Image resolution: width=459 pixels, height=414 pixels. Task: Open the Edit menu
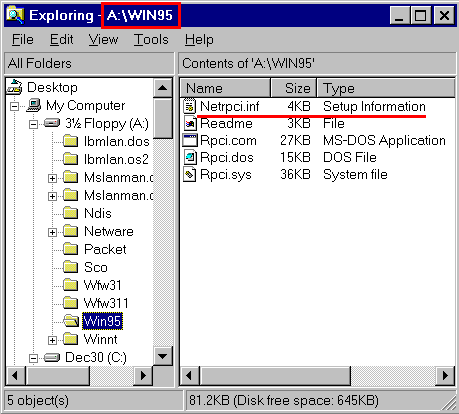pyautogui.click(x=61, y=40)
